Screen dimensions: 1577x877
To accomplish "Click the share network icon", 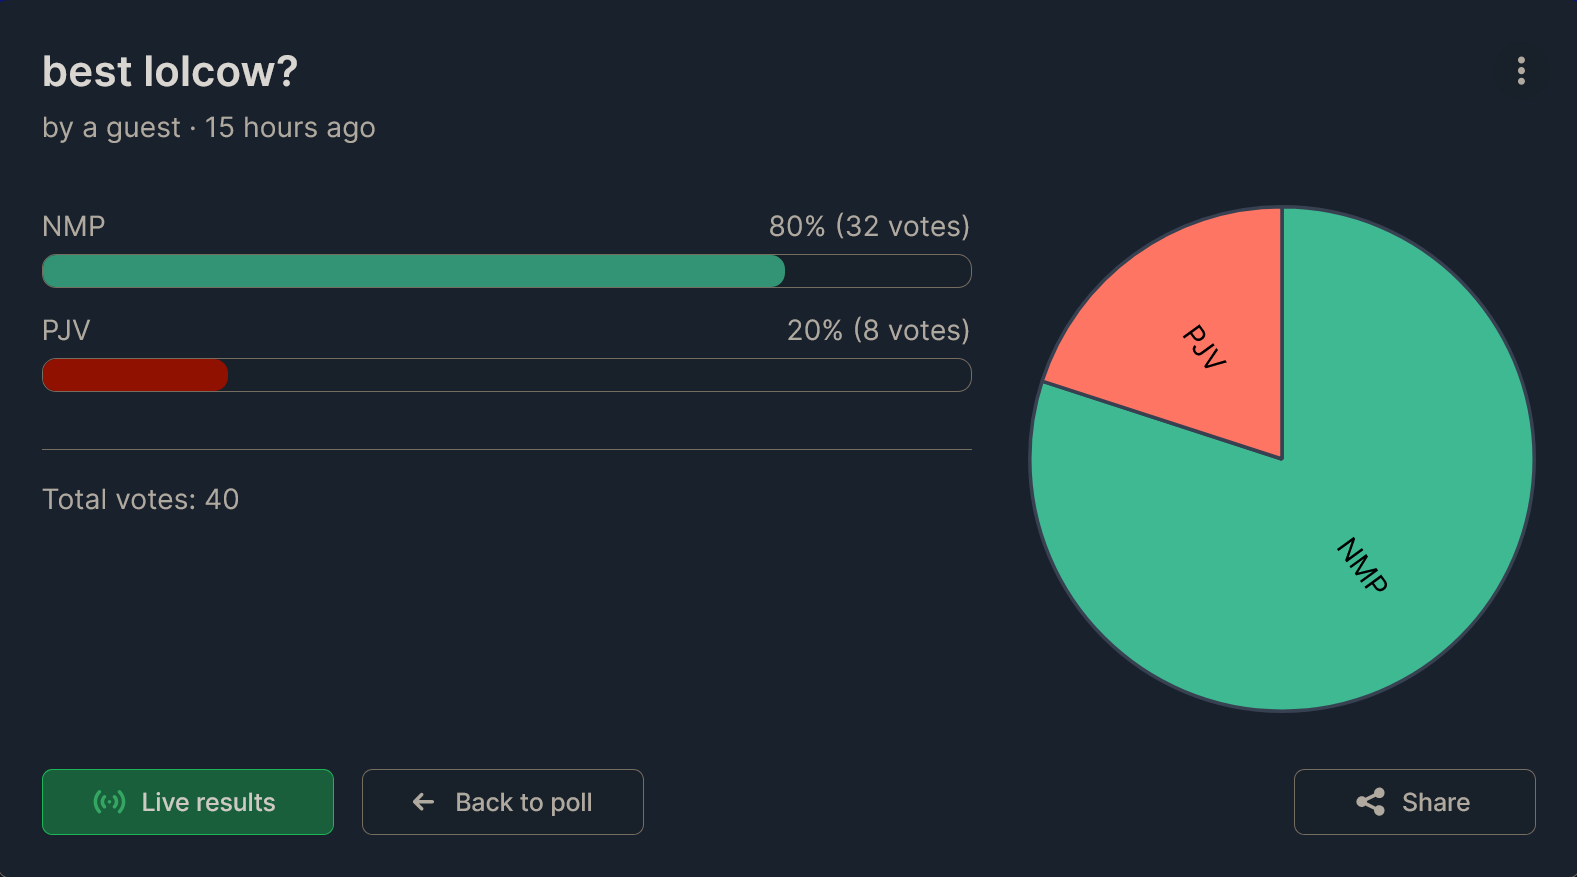I will (x=1371, y=802).
